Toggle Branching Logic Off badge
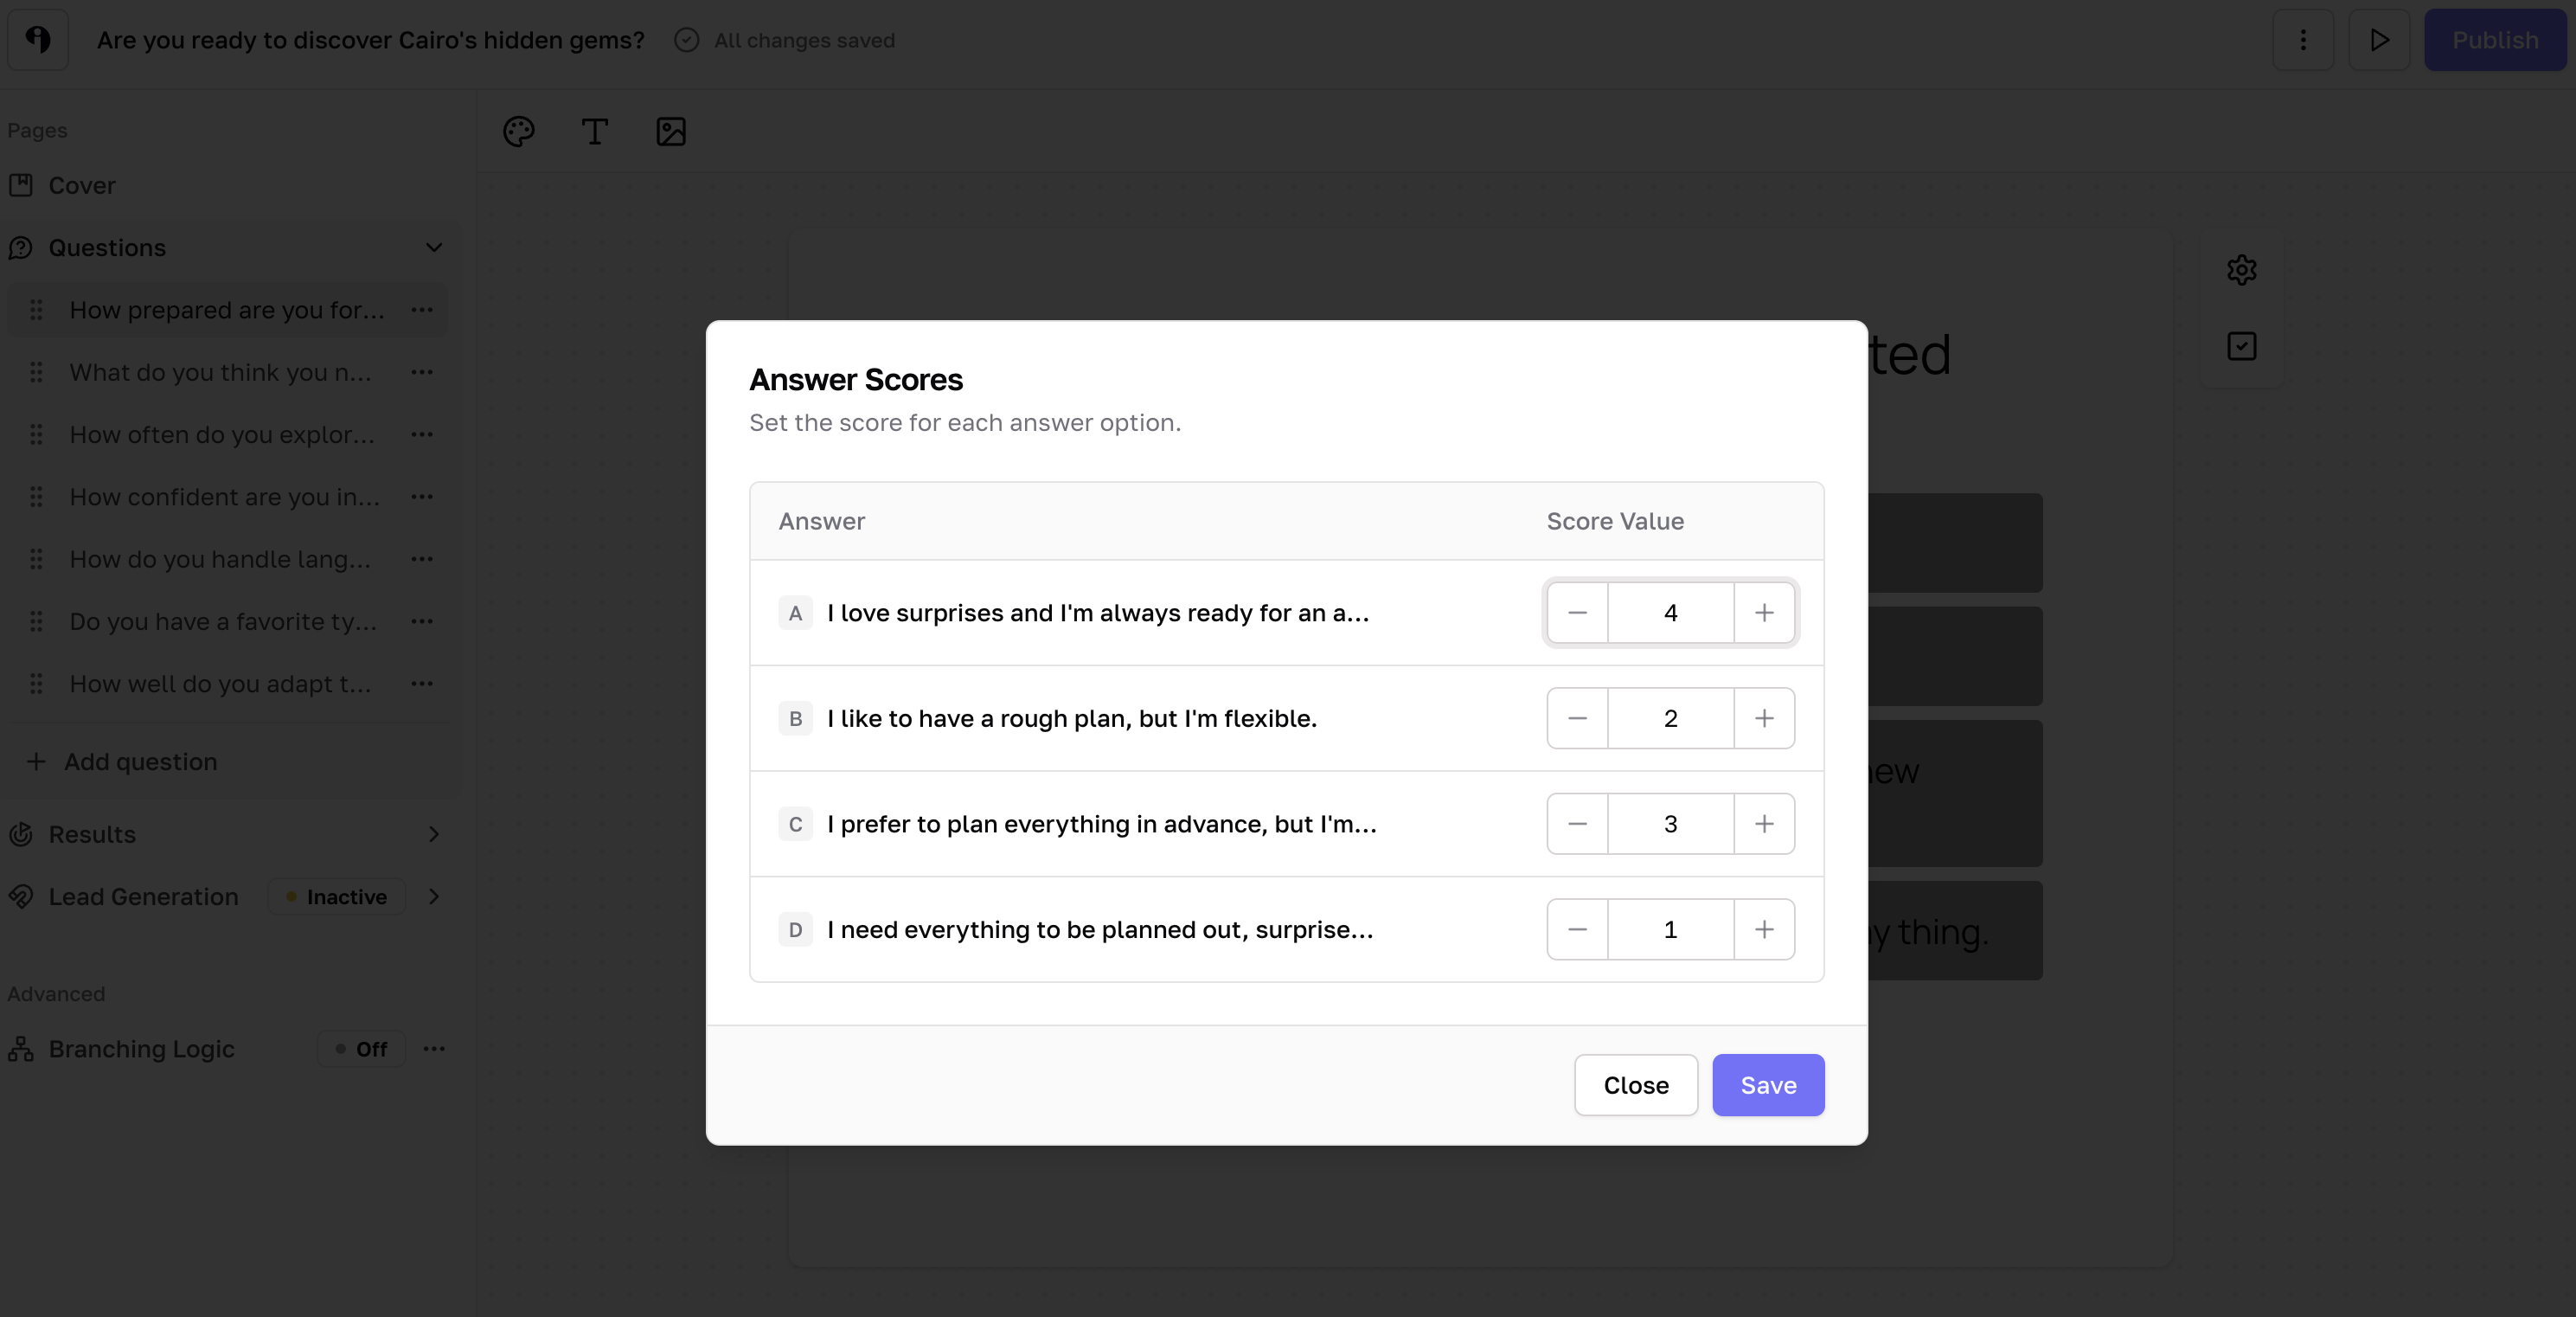 [x=361, y=1049]
